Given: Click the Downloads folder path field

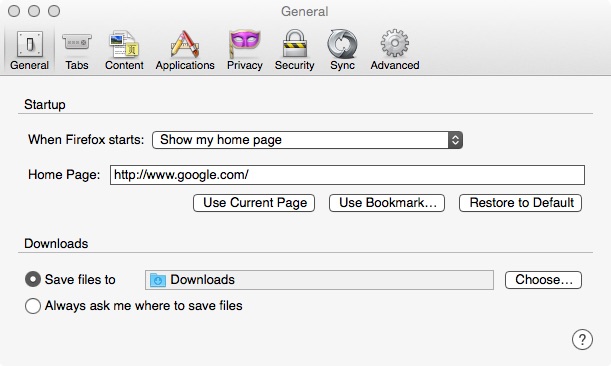Looking at the screenshot, I should [319, 280].
